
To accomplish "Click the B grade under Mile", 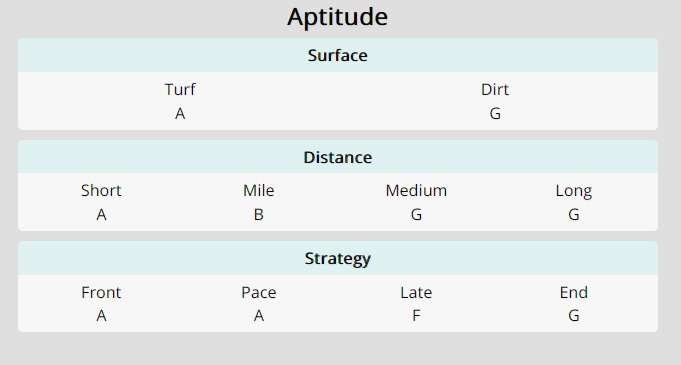I will click(x=258, y=214).
